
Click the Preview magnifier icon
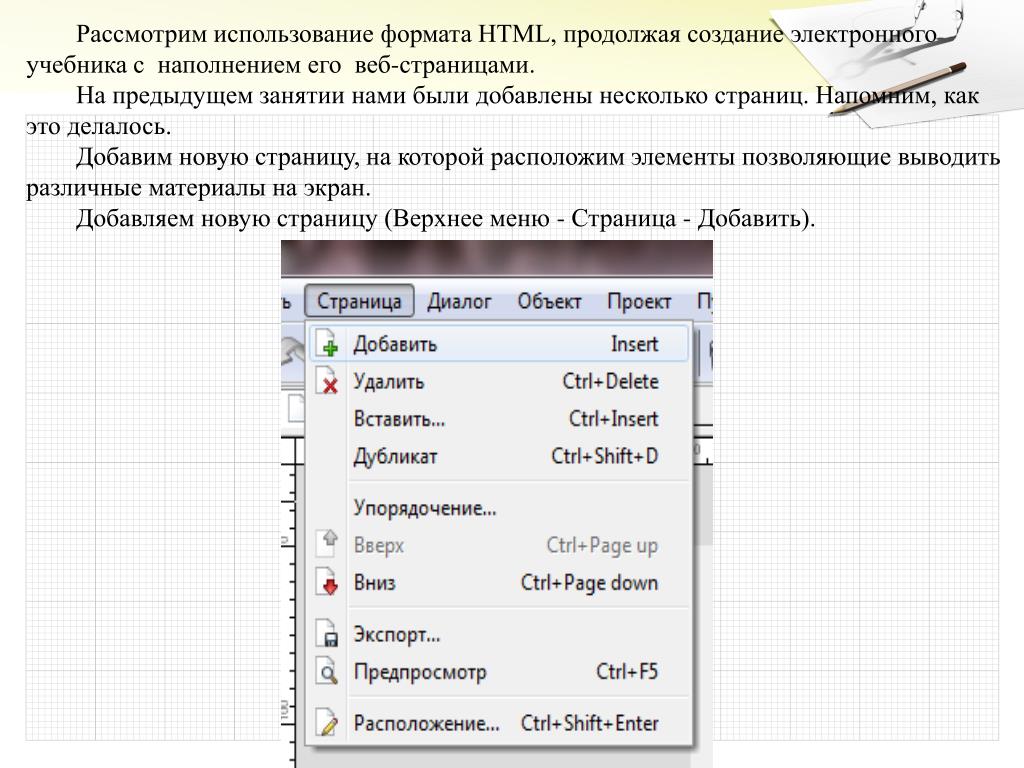point(327,672)
